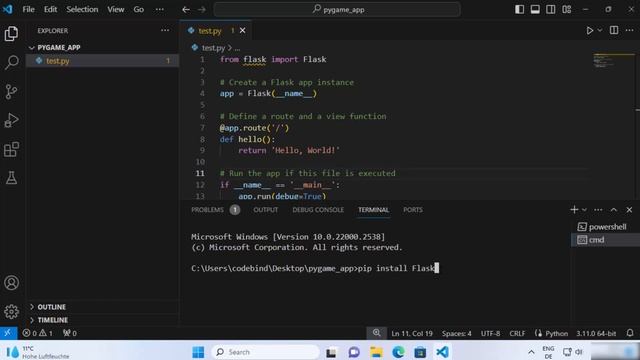Screen dimensions: 640x360
Task: Click the pygame_app command center search box
Action: [x=338, y=9]
